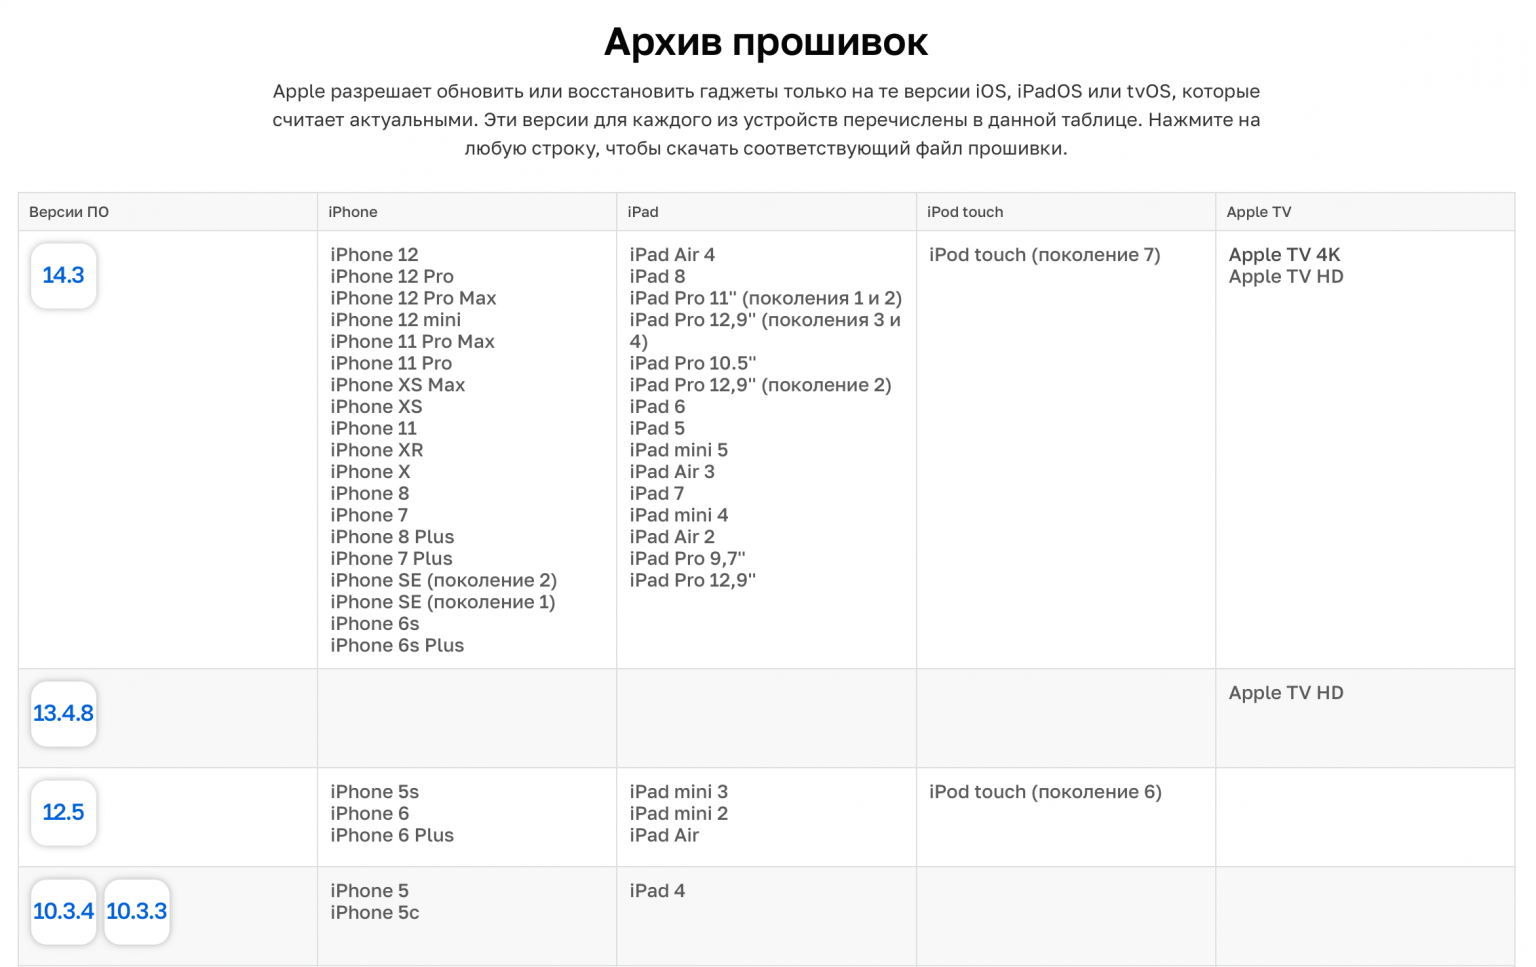Screen dimensions: 1536x967
Task: Choose iPhone 12 Pro firmware
Action: pos(392,277)
